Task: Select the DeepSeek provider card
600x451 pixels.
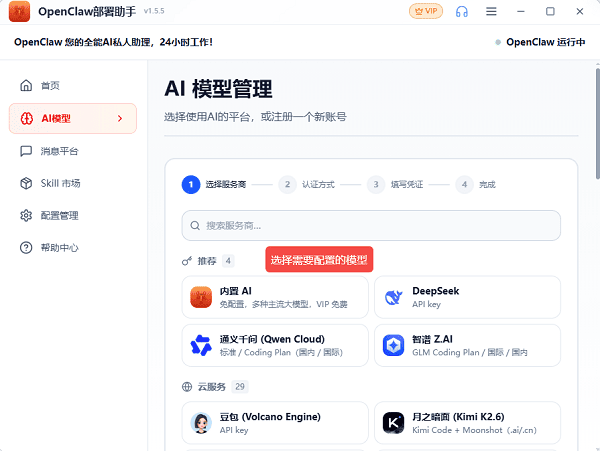Action: (467, 297)
